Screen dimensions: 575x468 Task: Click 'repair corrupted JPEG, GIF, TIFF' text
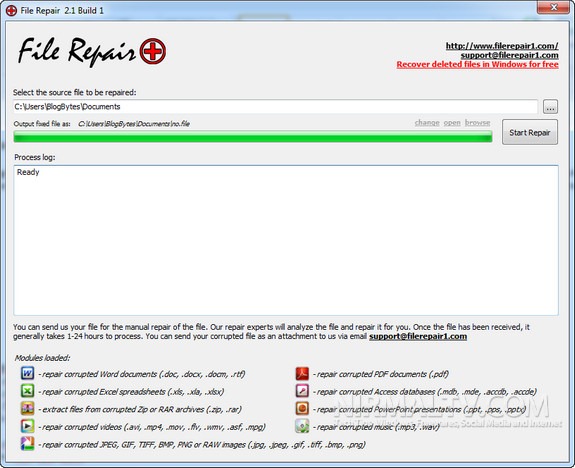(202, 445)
